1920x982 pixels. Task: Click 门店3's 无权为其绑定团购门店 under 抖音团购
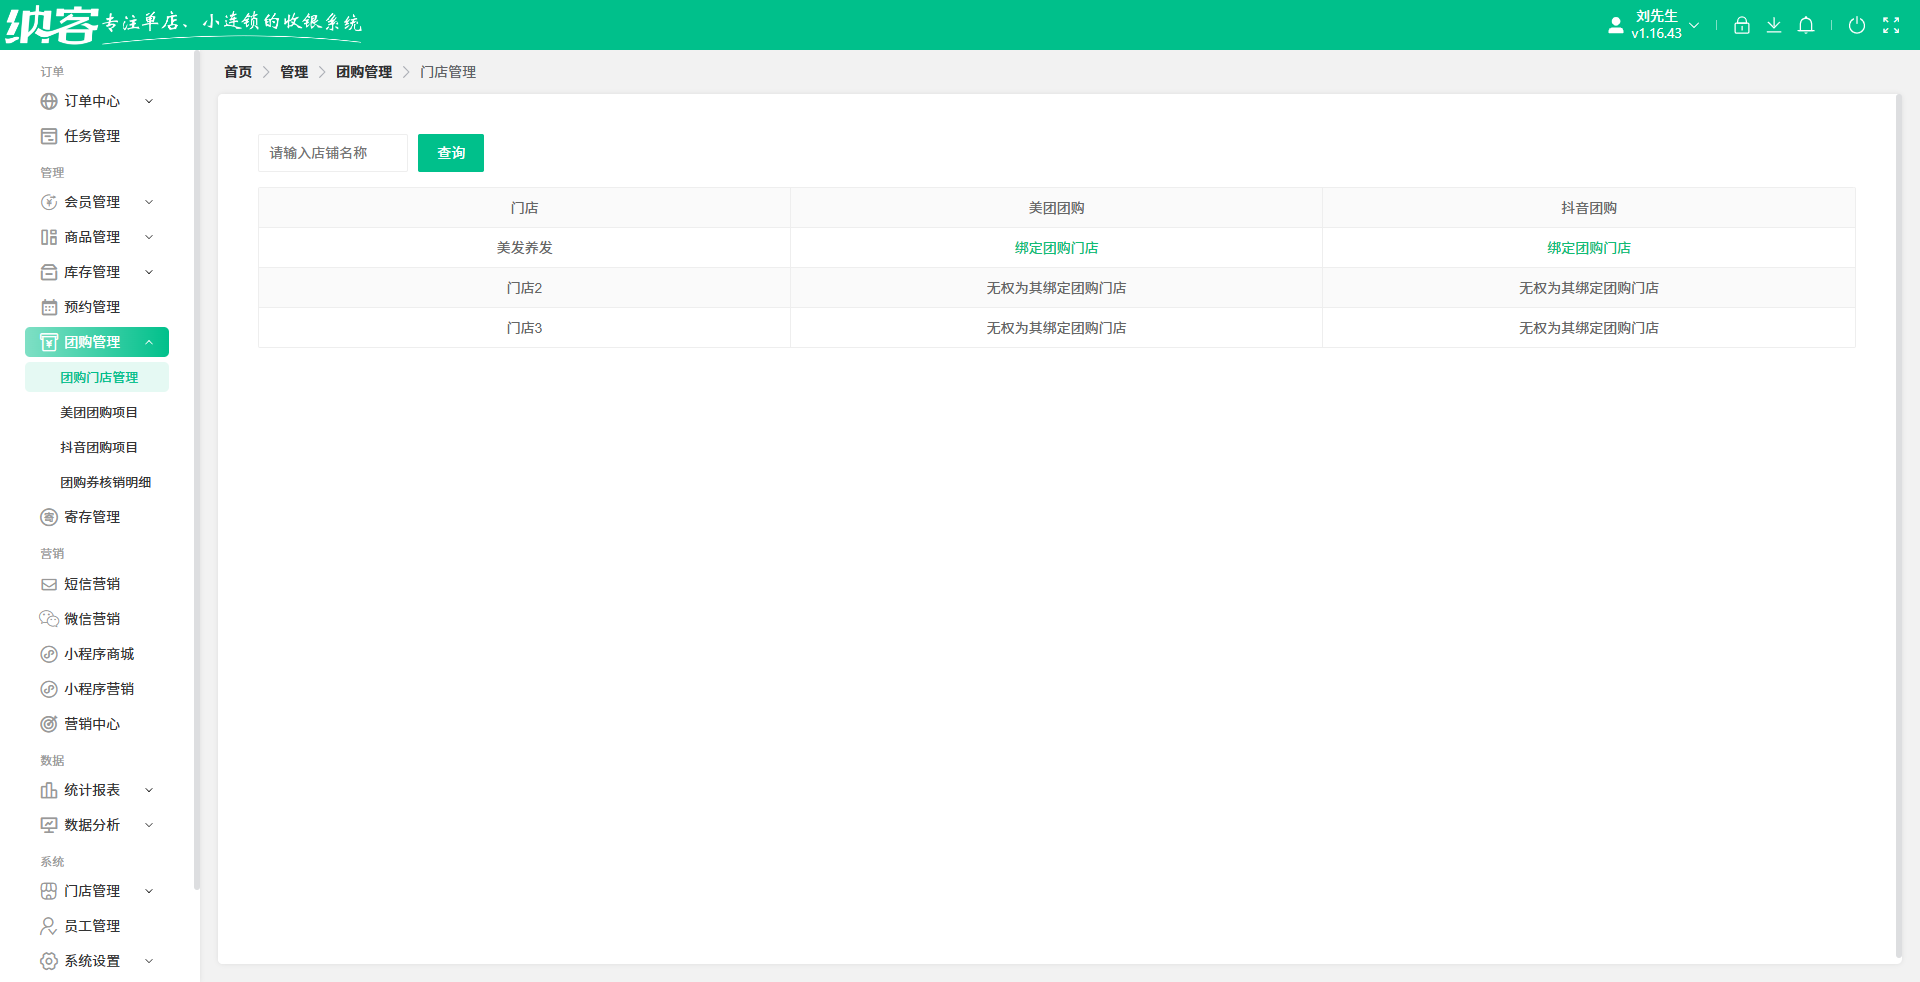[x=1589, y=328]
